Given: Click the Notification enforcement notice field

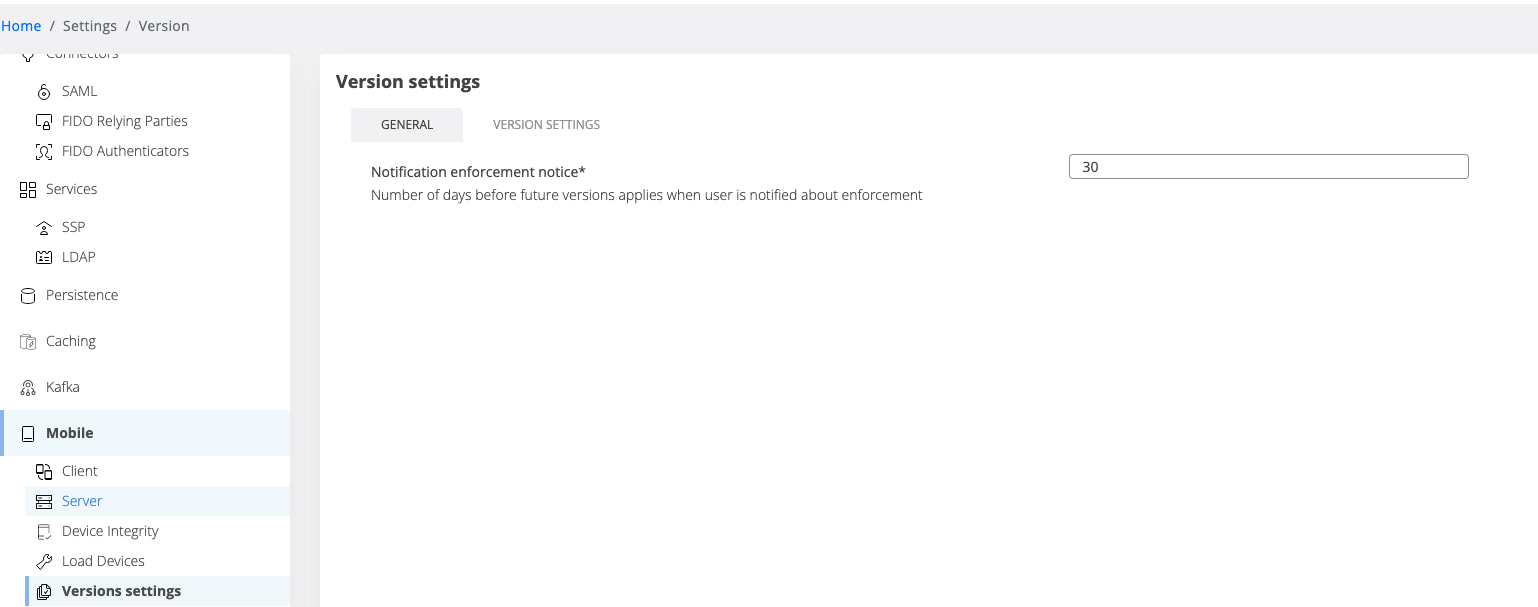Looking at the screenshot, I should click(1268, 167).
